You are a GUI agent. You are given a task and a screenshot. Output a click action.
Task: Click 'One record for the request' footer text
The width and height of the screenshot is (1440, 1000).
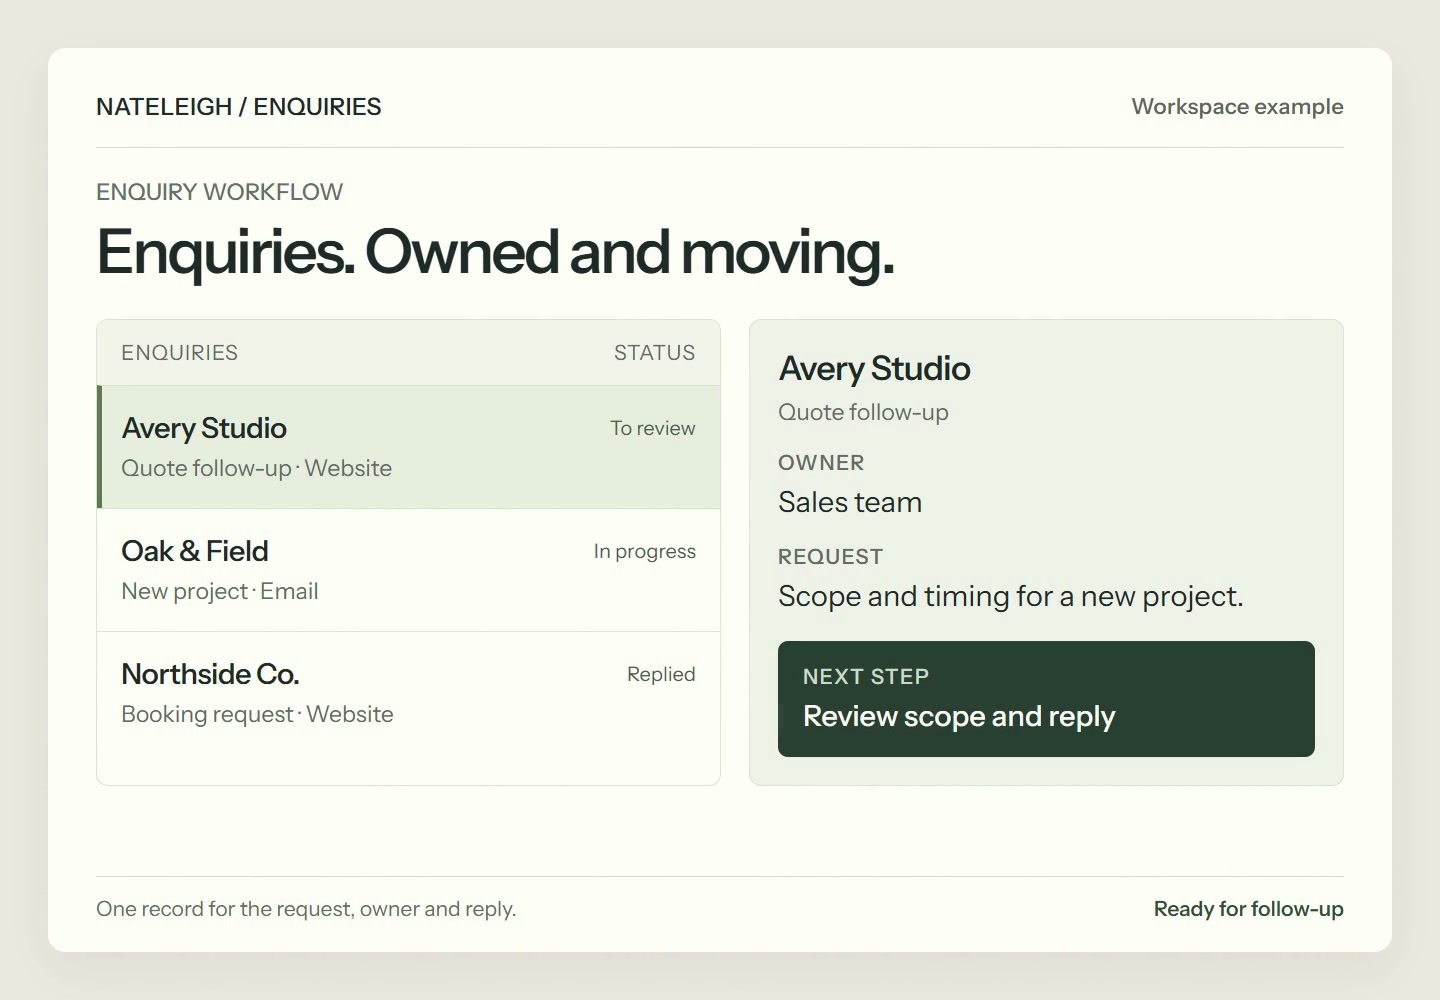(306, 909)
